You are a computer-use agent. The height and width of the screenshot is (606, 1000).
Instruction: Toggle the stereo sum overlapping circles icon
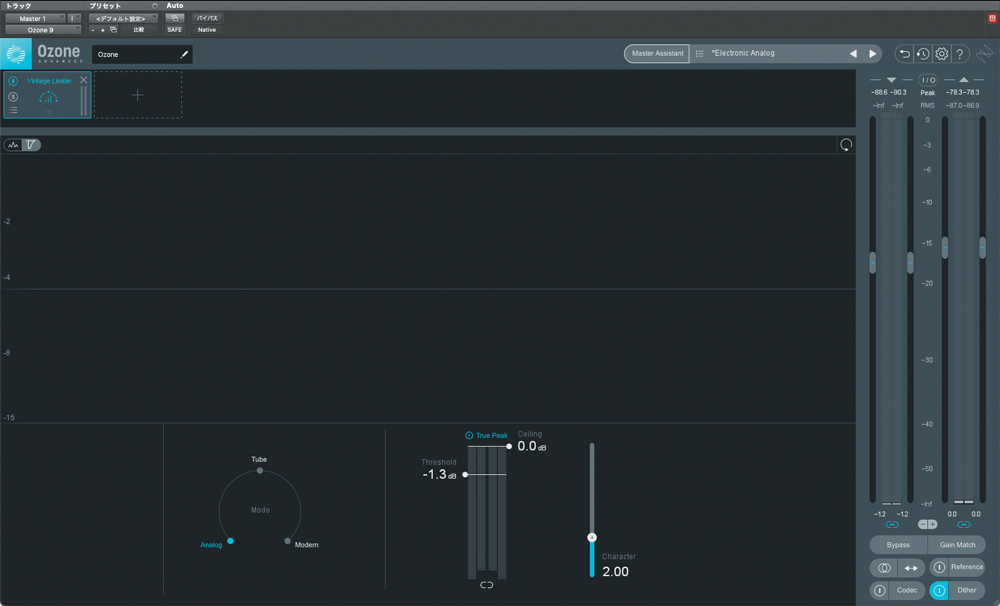coord(884,568)
